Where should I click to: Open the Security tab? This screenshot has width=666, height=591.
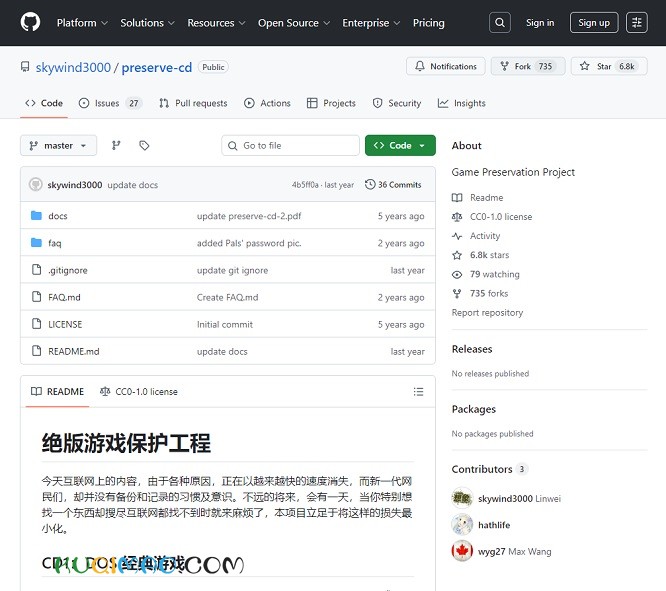[396, 103]
